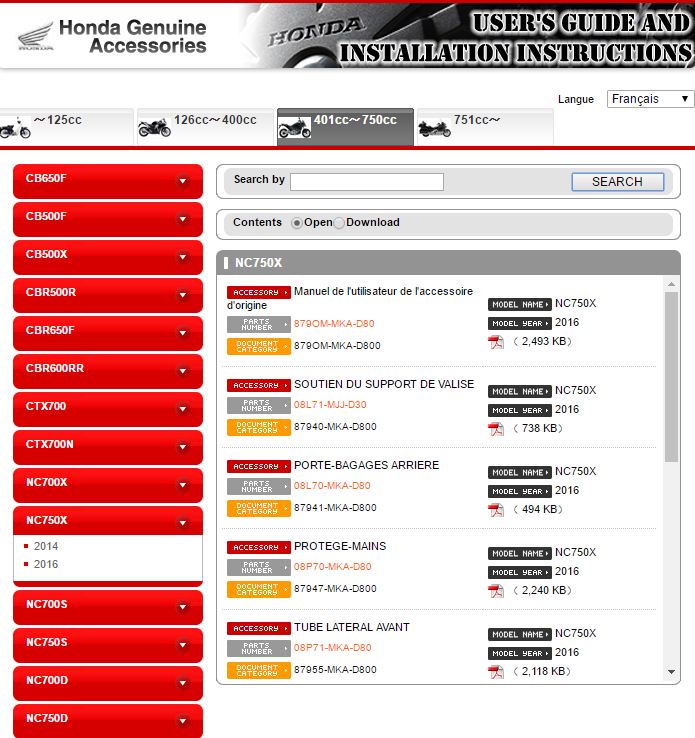695x738 pixels.
Task: Click the scooter icon in the ~125cc tab
Action: (x=14, y=128)
